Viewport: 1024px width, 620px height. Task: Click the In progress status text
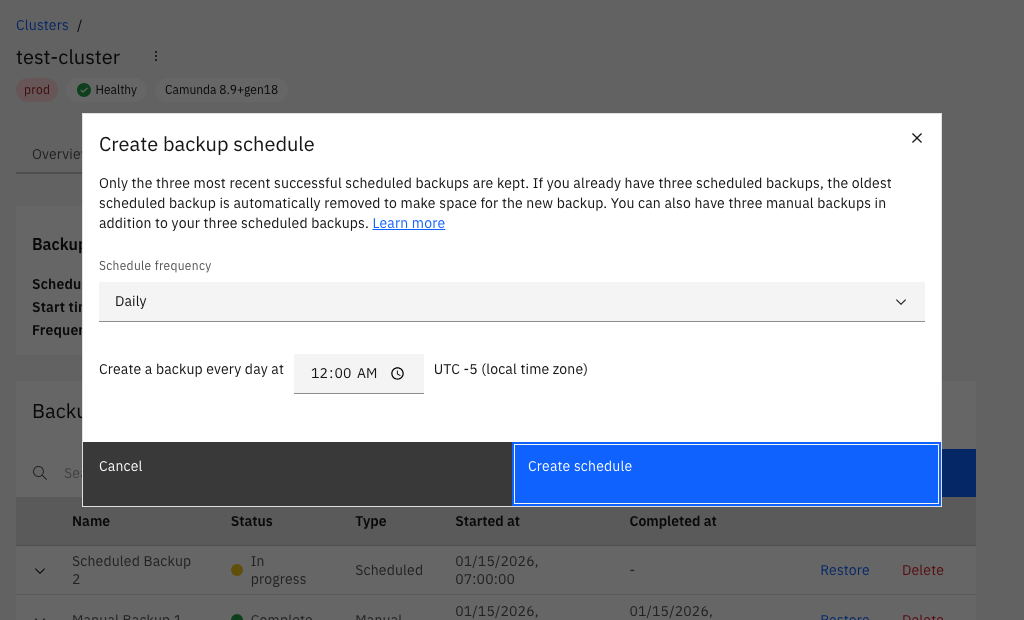(x=278, y=570)
